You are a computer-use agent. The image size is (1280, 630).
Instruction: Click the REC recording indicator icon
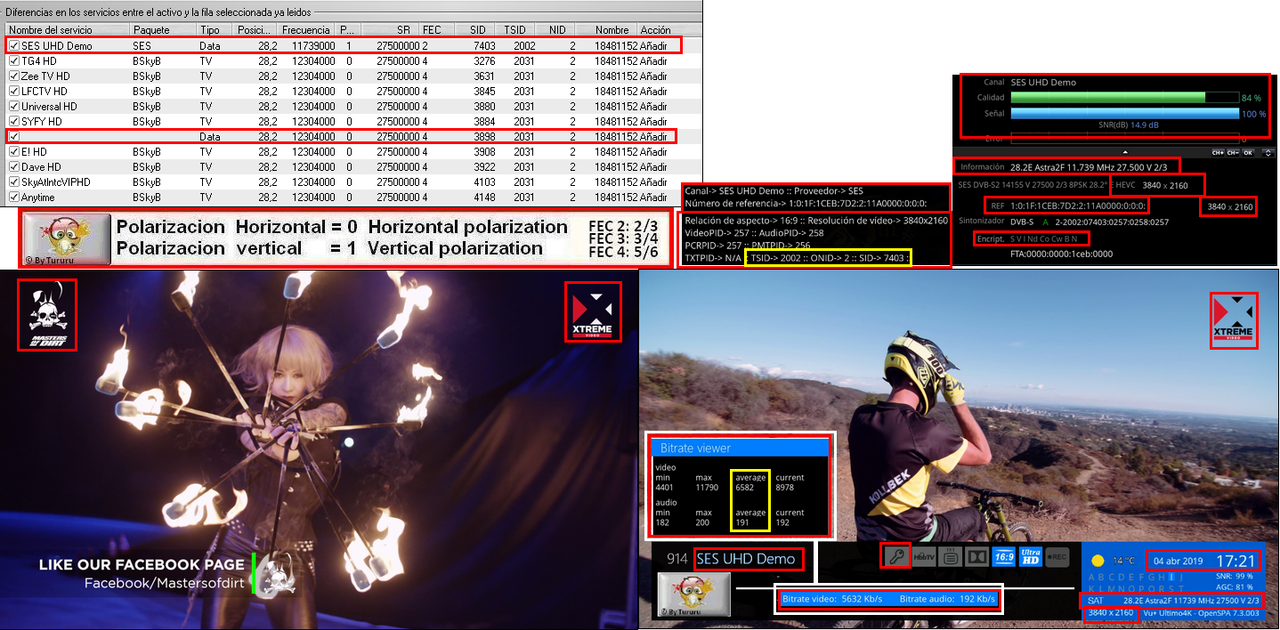(1057, 555)
